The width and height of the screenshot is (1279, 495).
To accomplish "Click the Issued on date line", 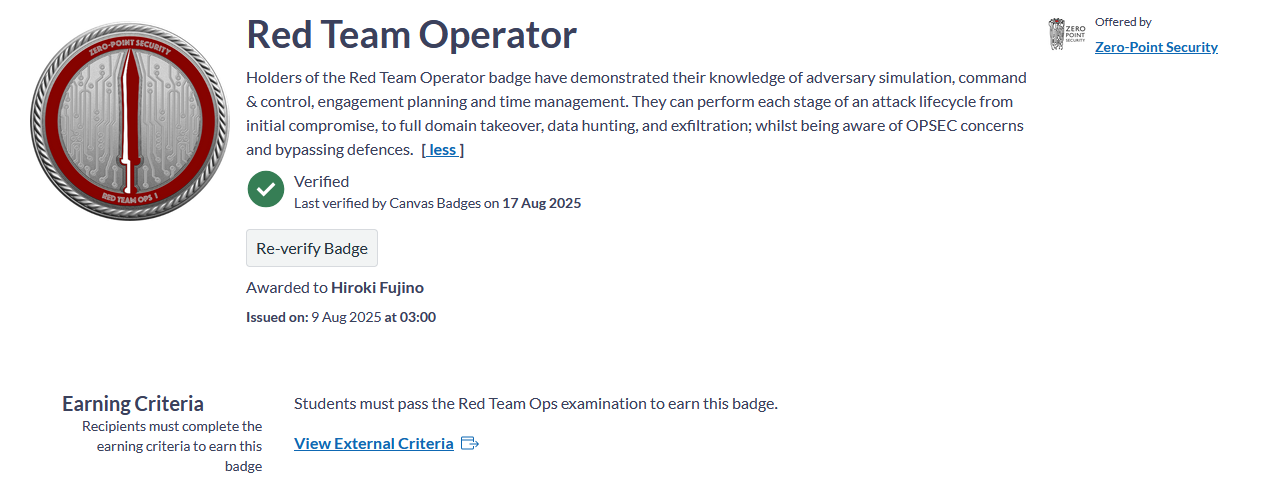I will (x=341, y=318).
